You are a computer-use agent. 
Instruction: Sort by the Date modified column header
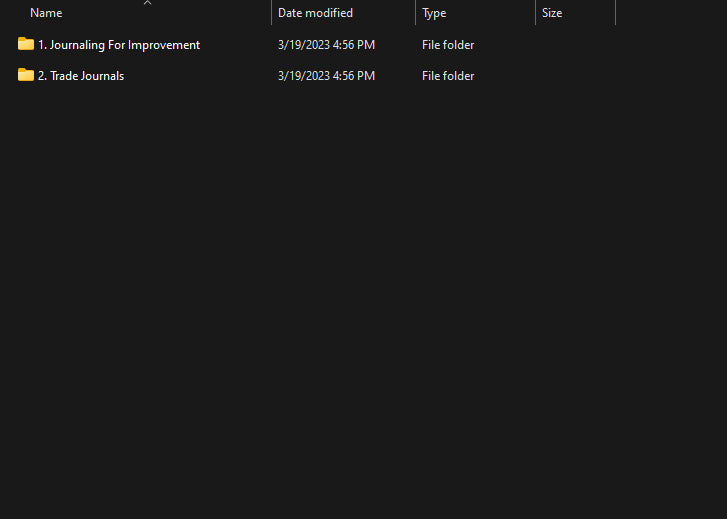315,13
